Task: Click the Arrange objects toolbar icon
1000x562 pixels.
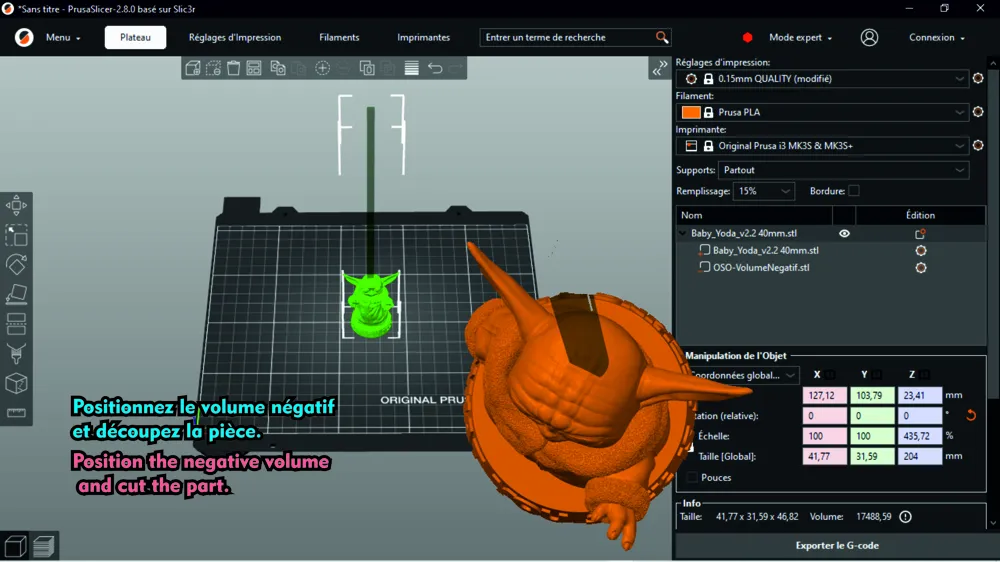Action: [x=254, y=68]
